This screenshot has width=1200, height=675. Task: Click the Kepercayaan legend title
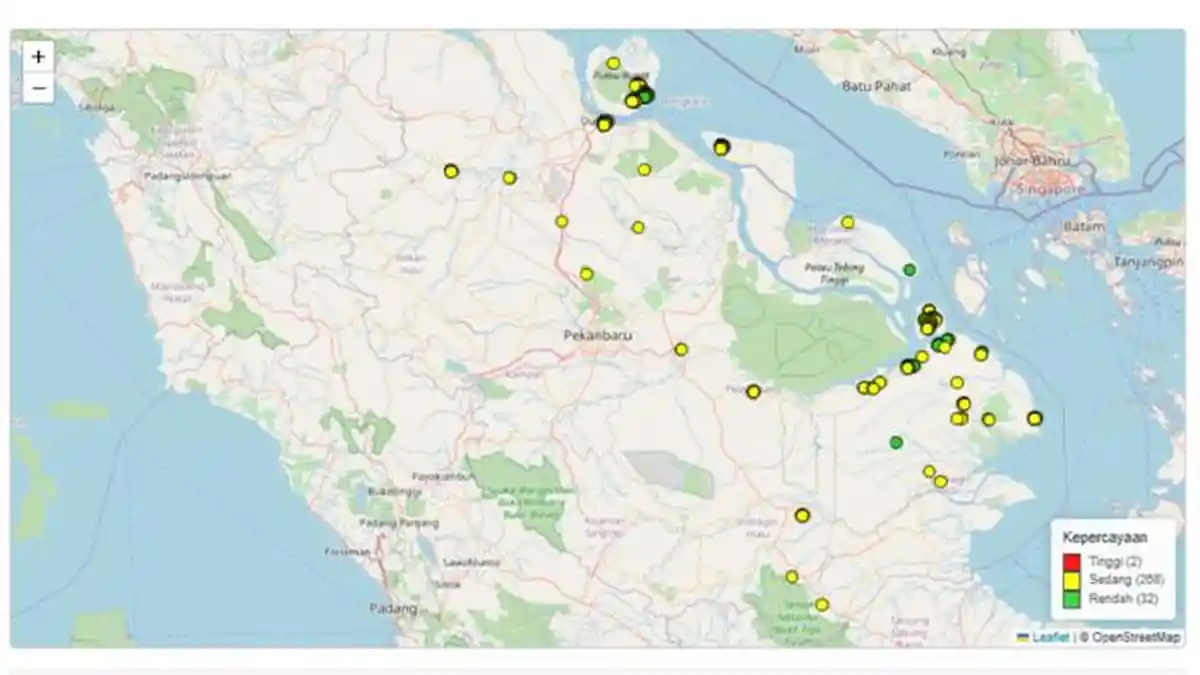pos(1104,537)
